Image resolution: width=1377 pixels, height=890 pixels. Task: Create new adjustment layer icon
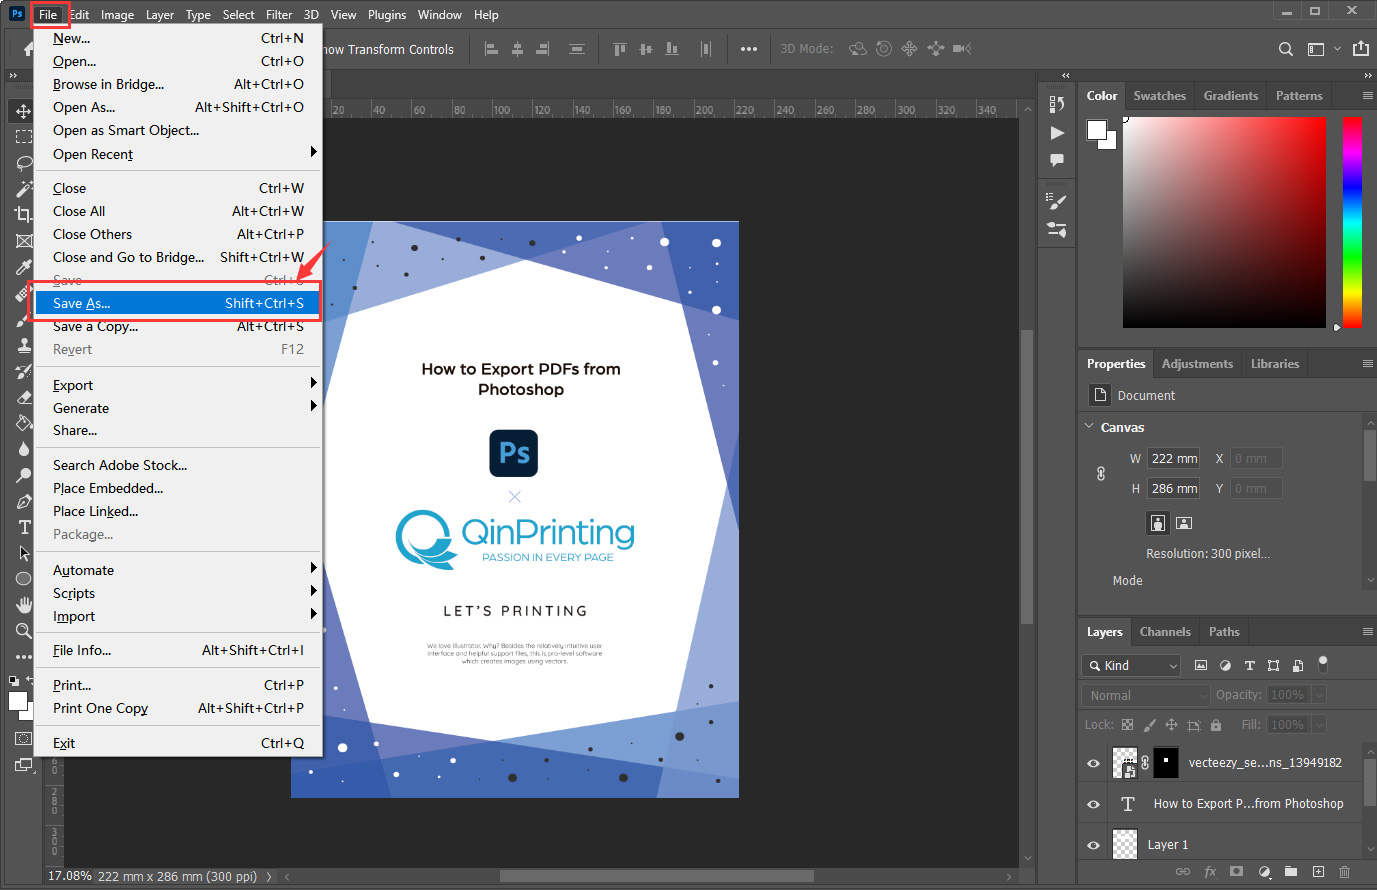[1264, 872]
